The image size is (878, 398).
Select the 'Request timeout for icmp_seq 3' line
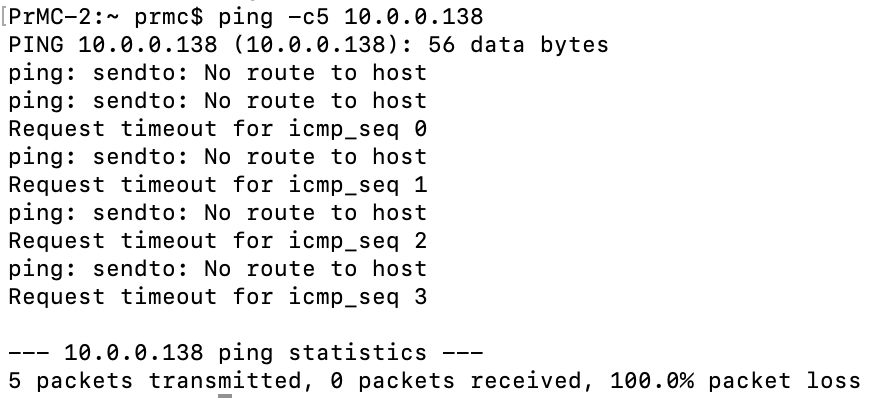(x=218, y=297)
